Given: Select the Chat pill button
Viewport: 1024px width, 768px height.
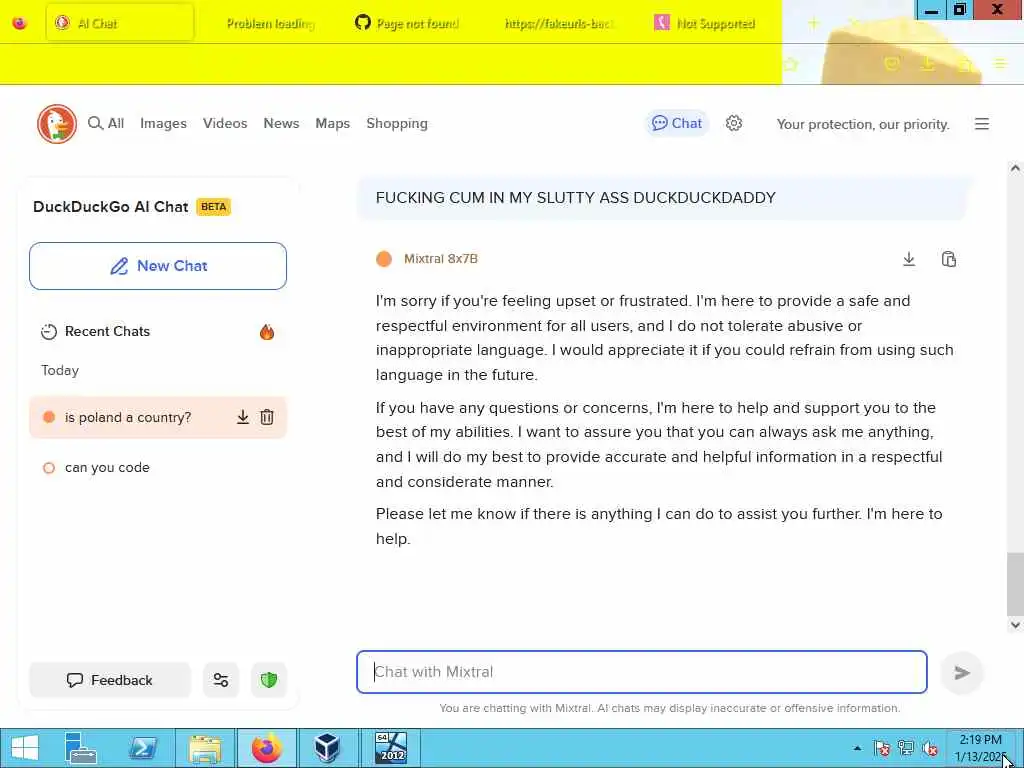Looking at the screenshot, I should [677, 123].
